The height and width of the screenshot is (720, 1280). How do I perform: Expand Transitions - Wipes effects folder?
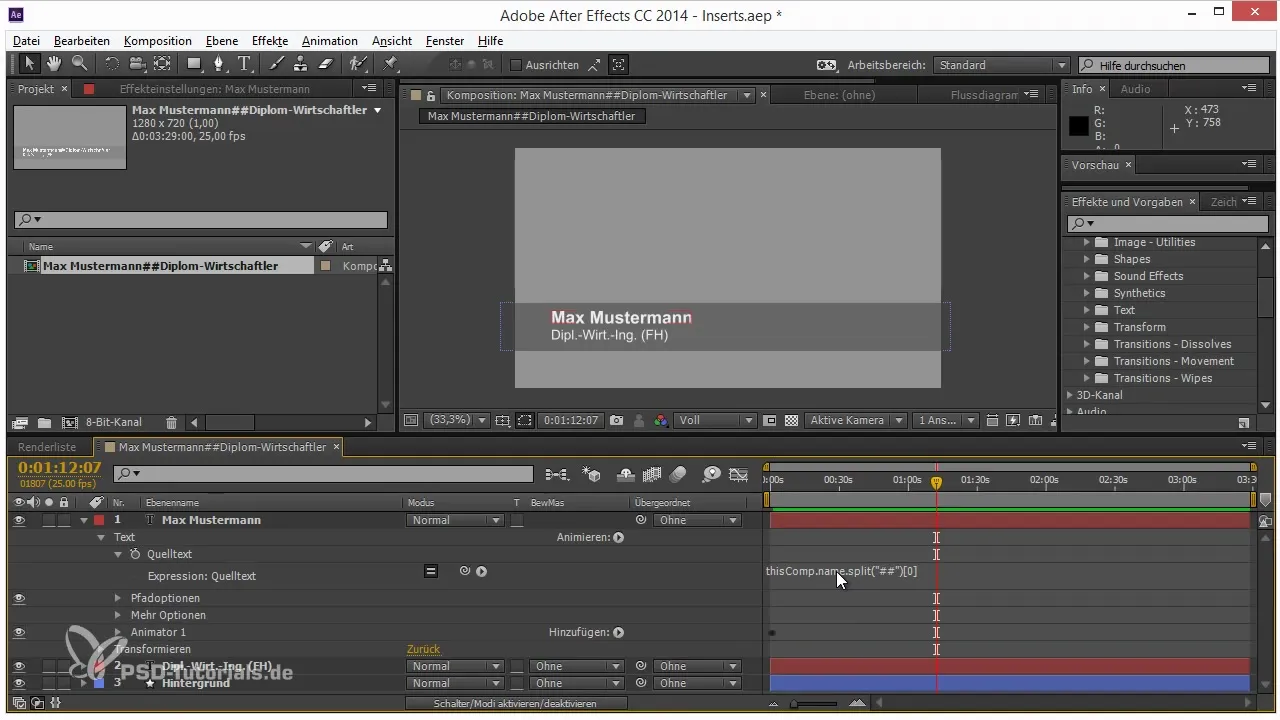tap(1086, 378)
